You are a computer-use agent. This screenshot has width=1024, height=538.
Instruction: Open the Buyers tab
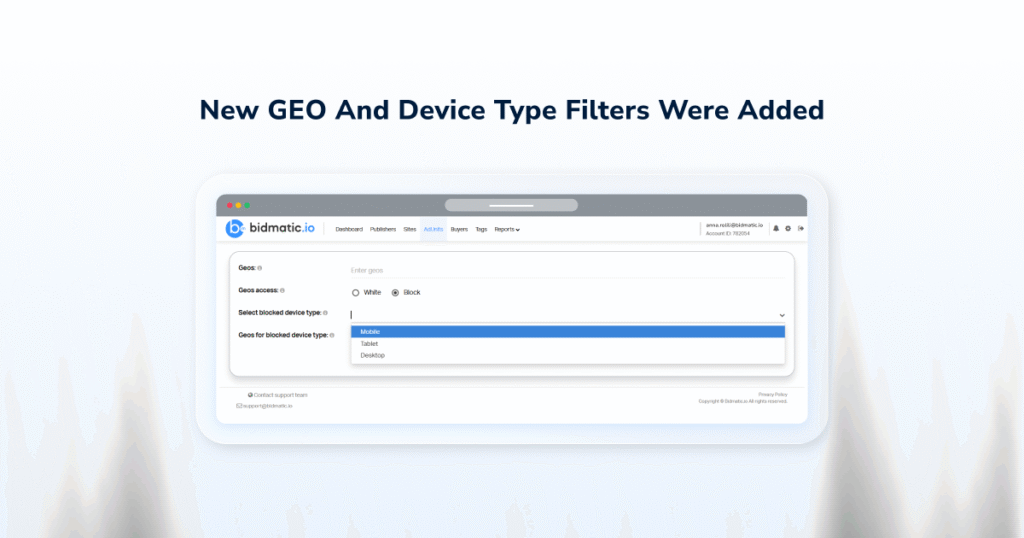tap(459, 229)
